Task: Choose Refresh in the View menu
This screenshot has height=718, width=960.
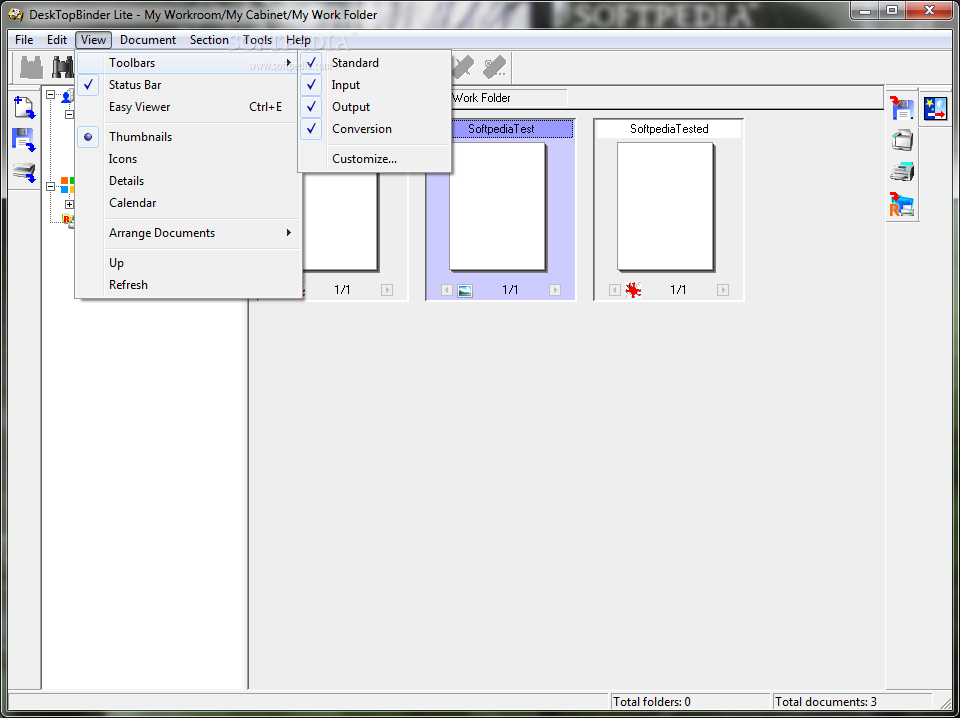Action: (x=189, y=285)
